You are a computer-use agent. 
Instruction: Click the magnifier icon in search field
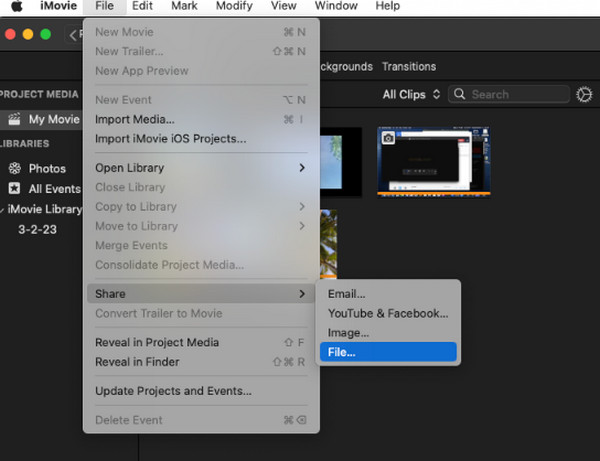click(460, 94)
